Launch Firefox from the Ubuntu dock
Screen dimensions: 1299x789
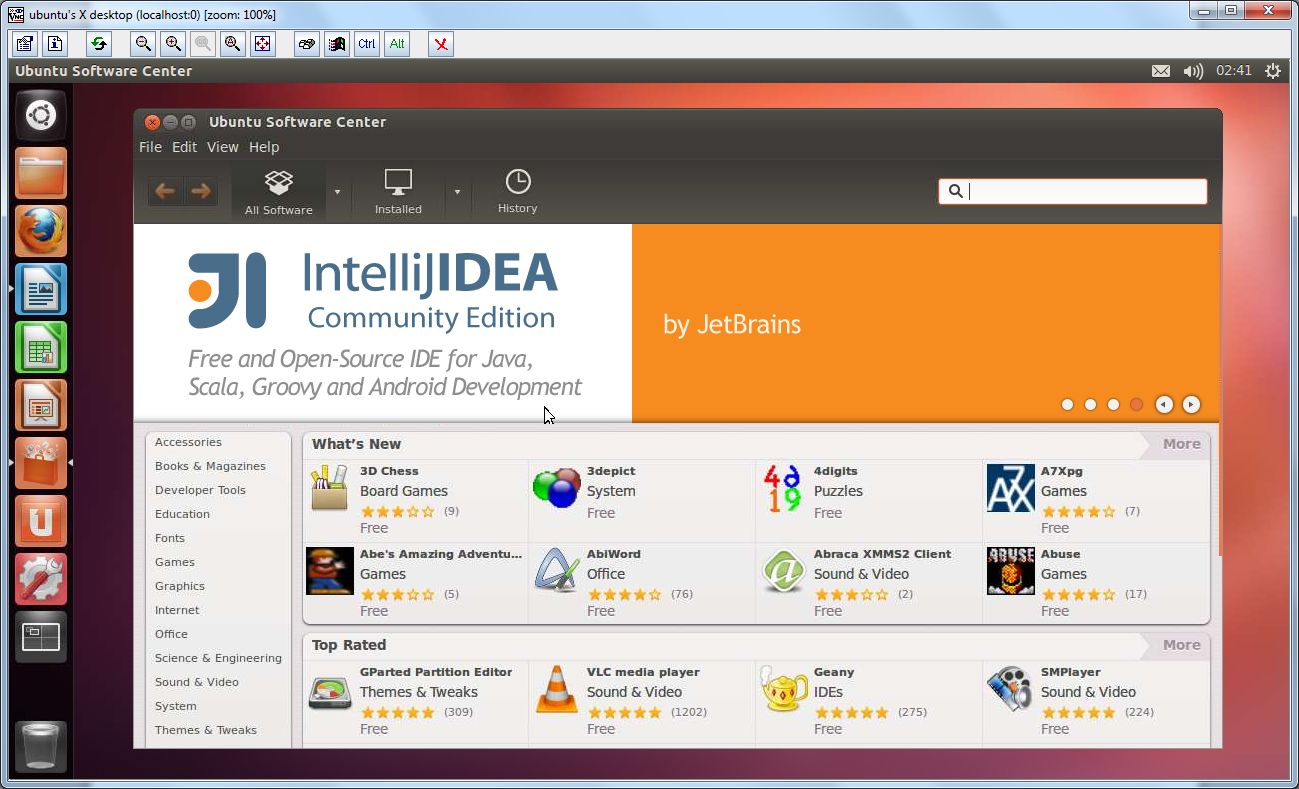point(41,231)
